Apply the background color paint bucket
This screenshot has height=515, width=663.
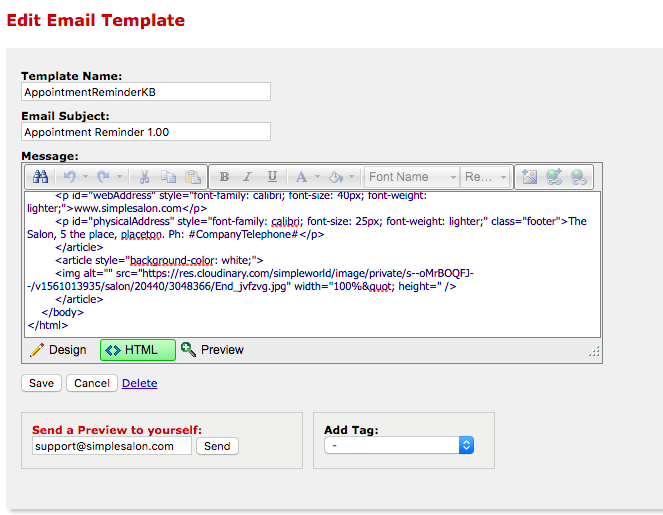coord(336,177)
